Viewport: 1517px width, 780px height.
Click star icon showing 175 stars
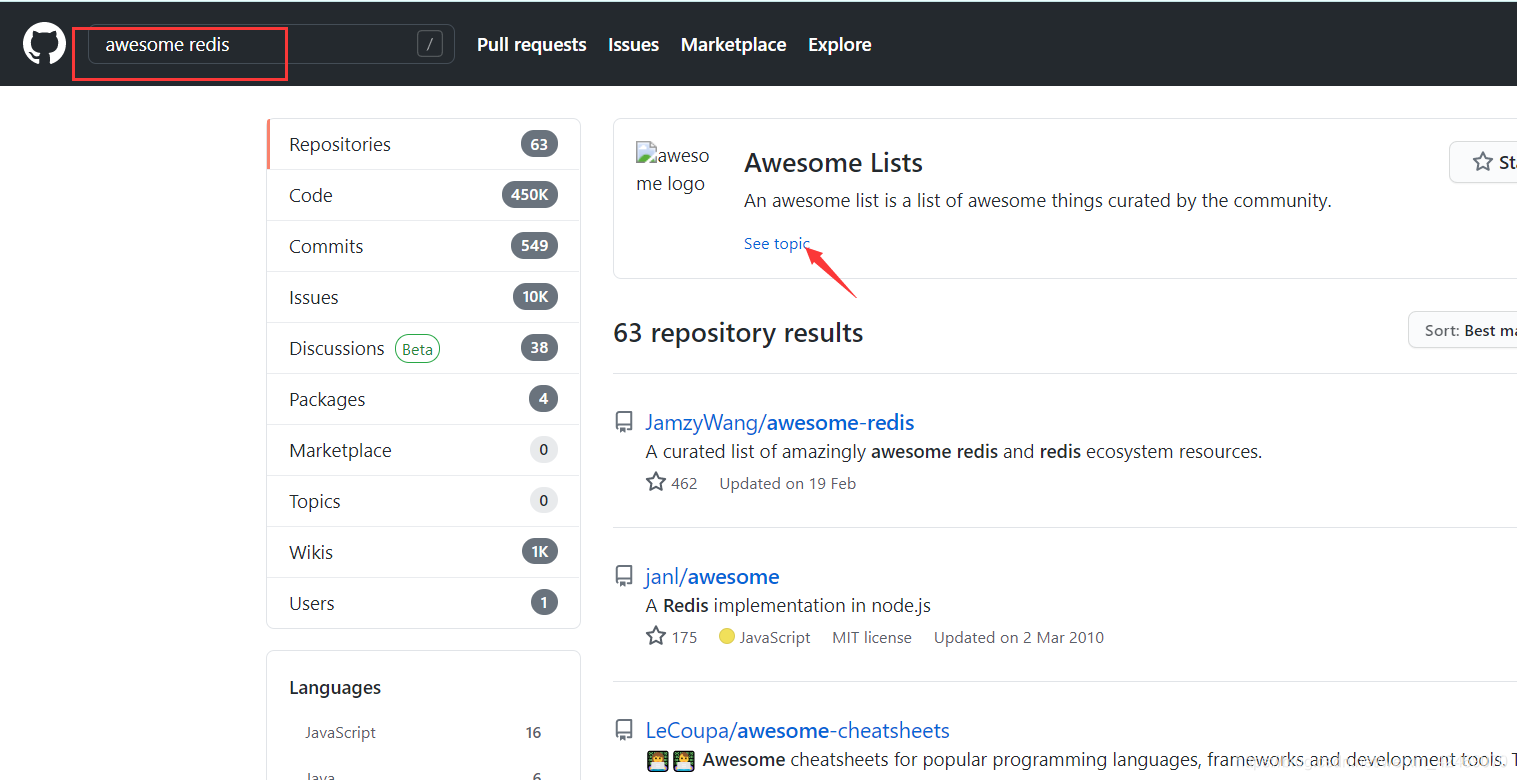[x=656, y=636]
